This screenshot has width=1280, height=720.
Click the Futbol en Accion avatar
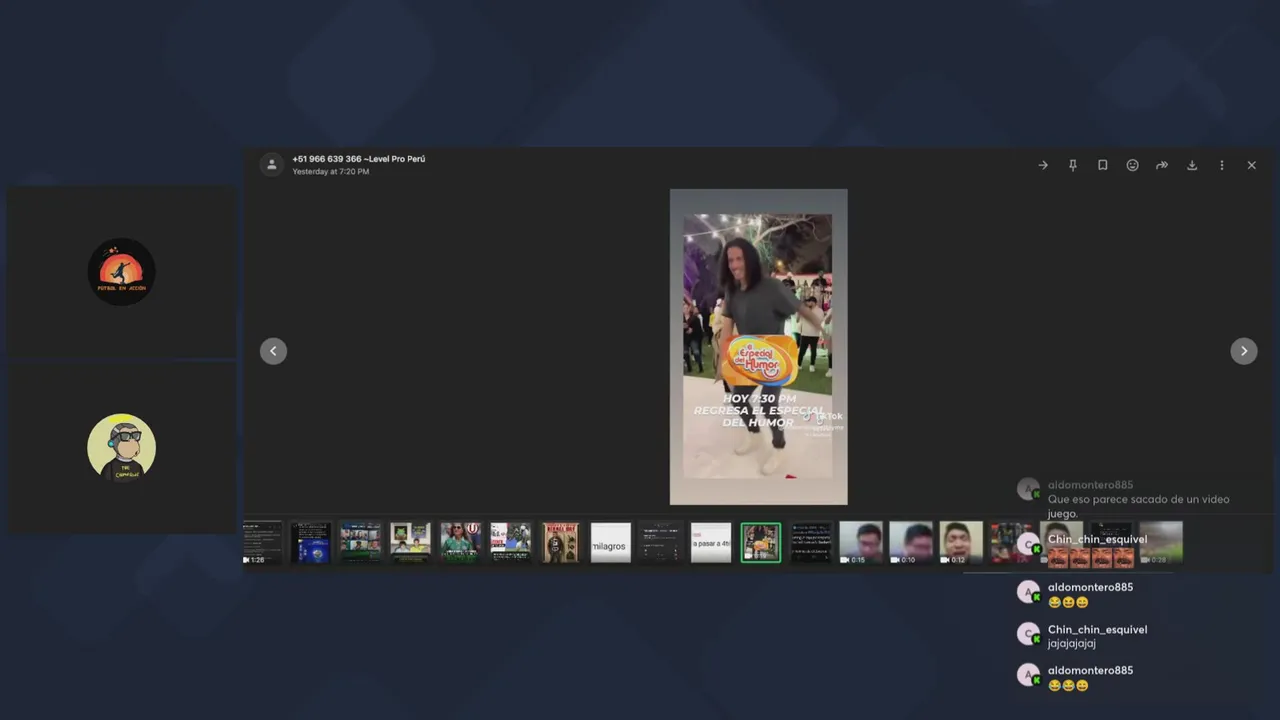tap(121, 272)
